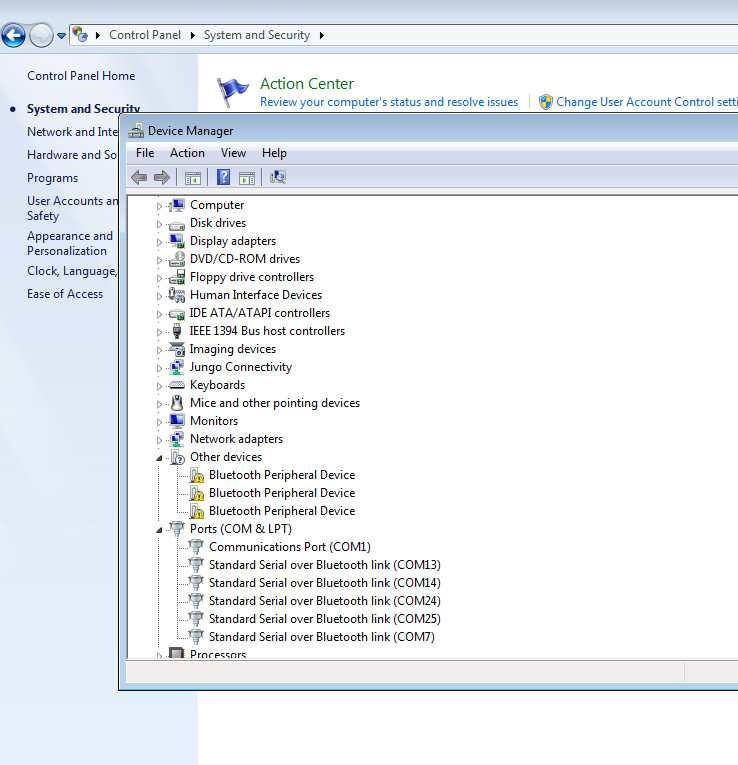The height and width of the screenshot is (765, 738).
Task: Open Programs in the sidebar
Action: click(52, 178)
